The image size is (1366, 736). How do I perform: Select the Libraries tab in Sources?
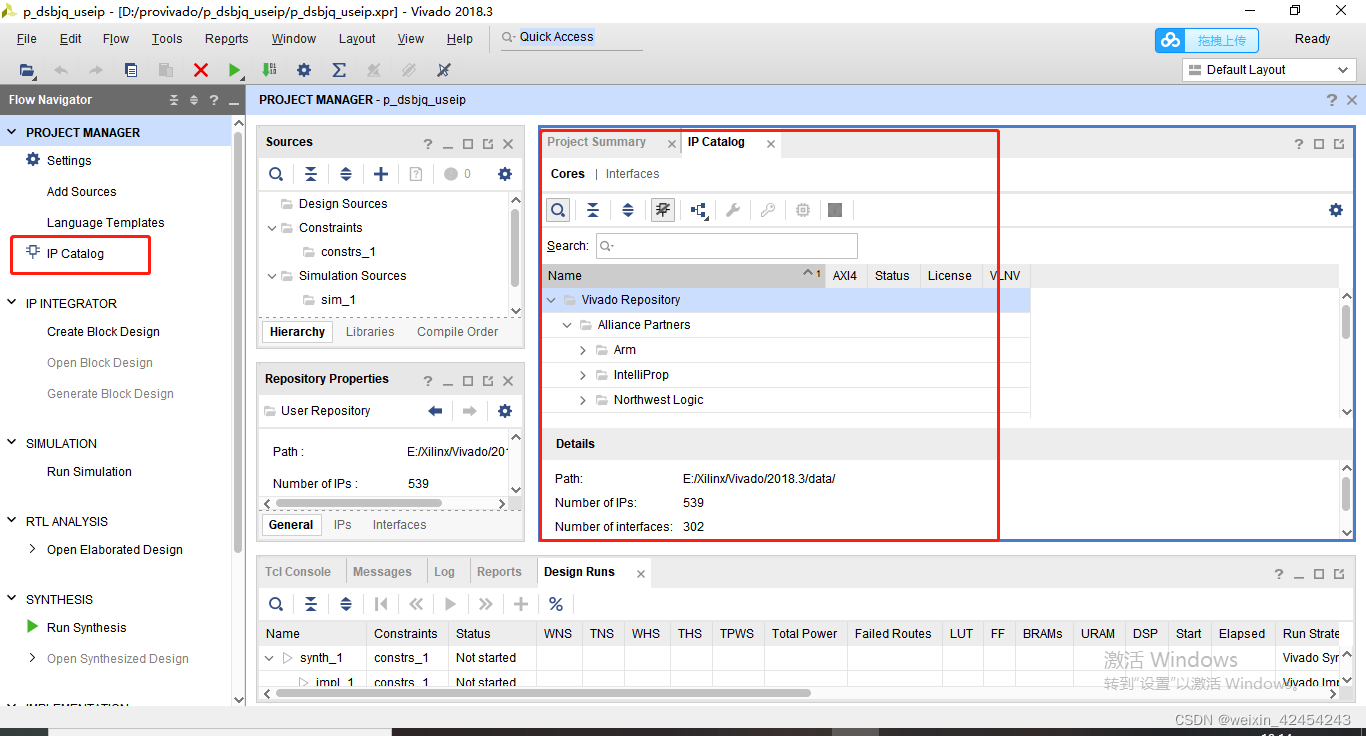pyautogui.click(x=370, y=332)
